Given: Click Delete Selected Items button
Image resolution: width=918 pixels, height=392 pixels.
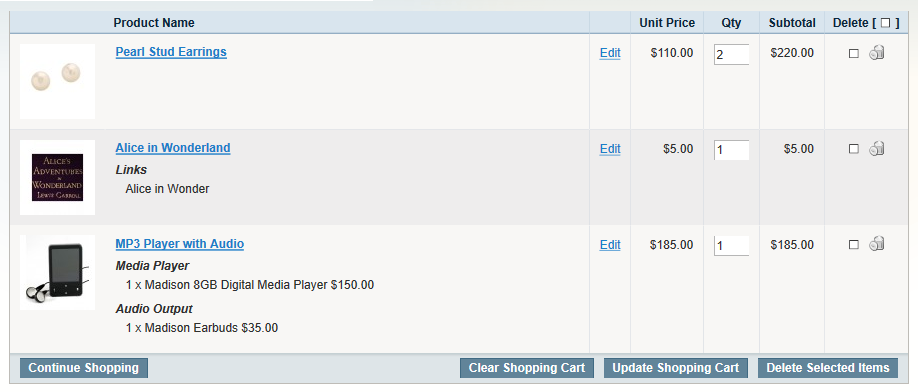Looking at the screenshot, I should 828,368.
